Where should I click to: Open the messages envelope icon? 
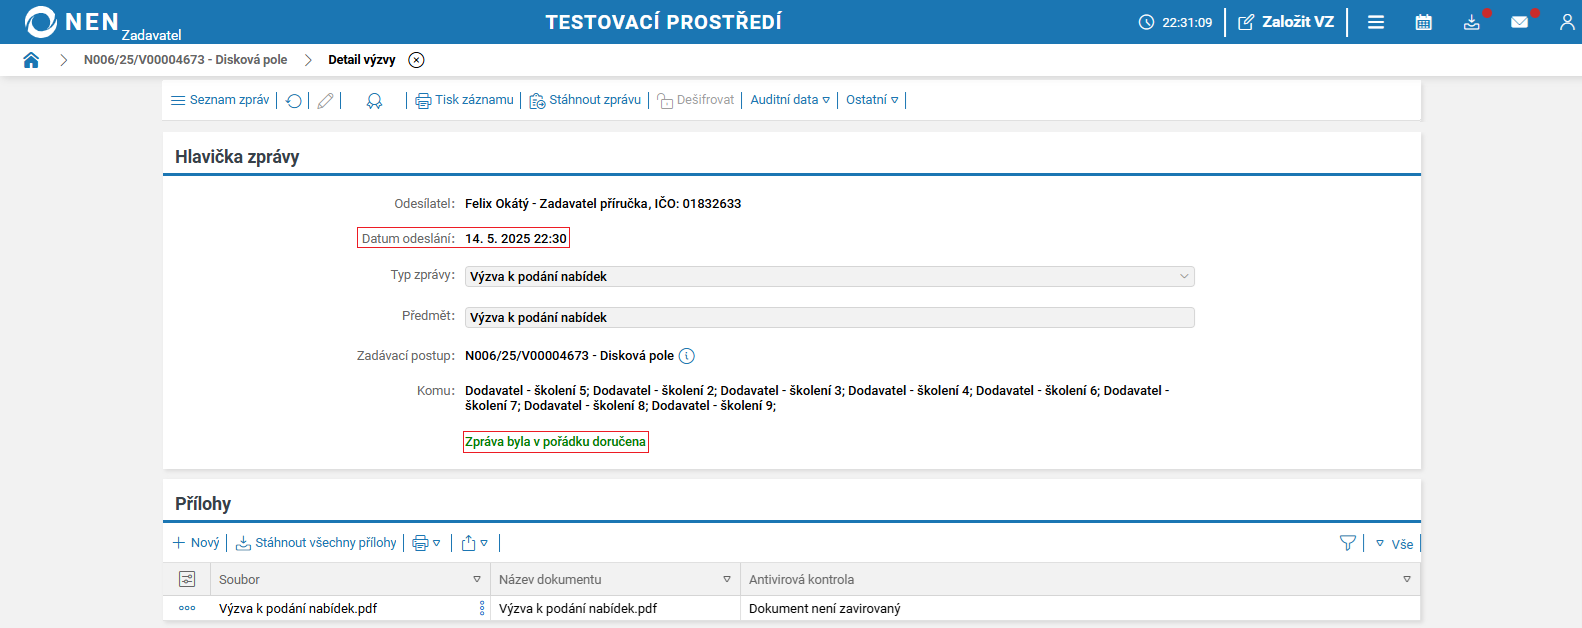click(1520, 22)
